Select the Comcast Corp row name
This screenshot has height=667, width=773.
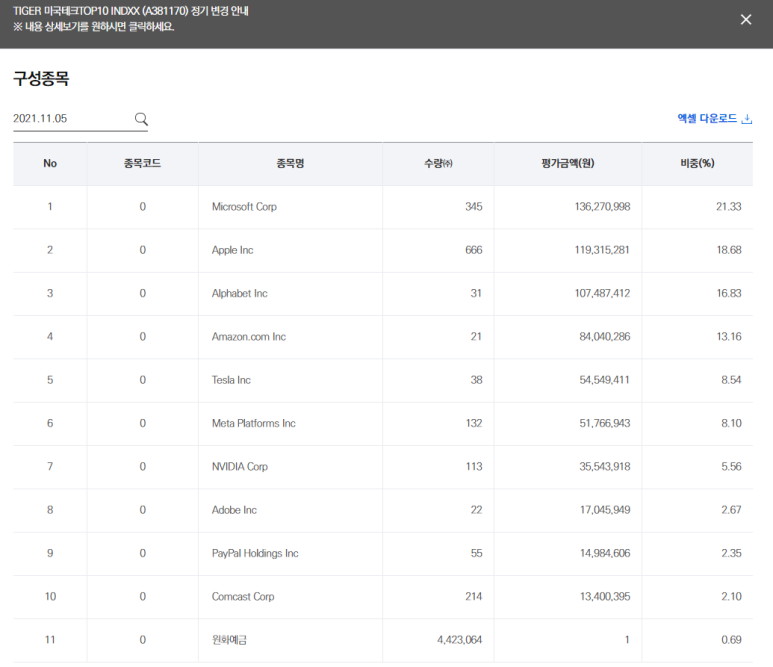pyautogui.click(x=243, y=597)
